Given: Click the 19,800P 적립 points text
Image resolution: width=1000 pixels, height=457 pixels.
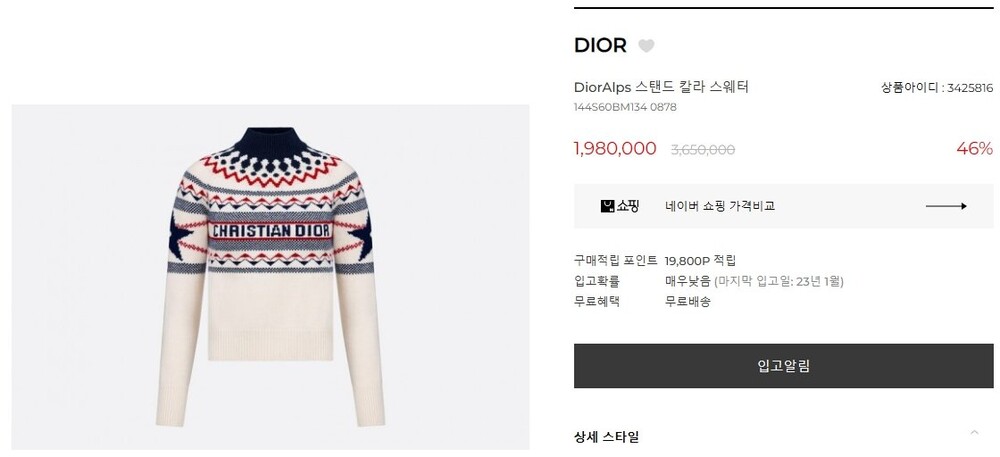Looking at the screenshot, I should tap(700, 261).
